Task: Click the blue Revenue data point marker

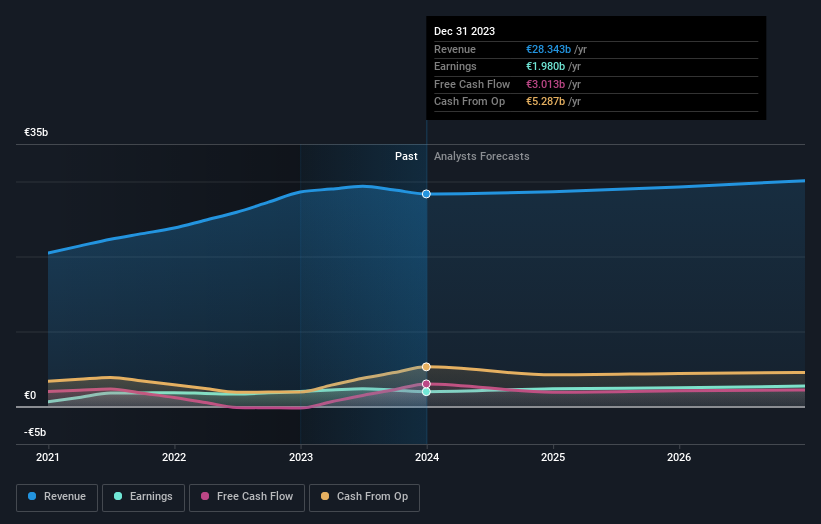Action: 426,194
